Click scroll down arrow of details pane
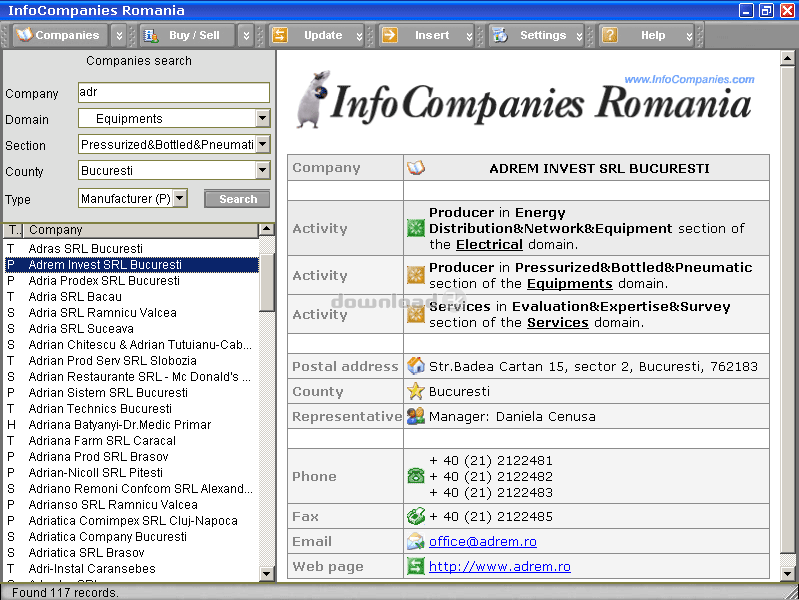 787,573
